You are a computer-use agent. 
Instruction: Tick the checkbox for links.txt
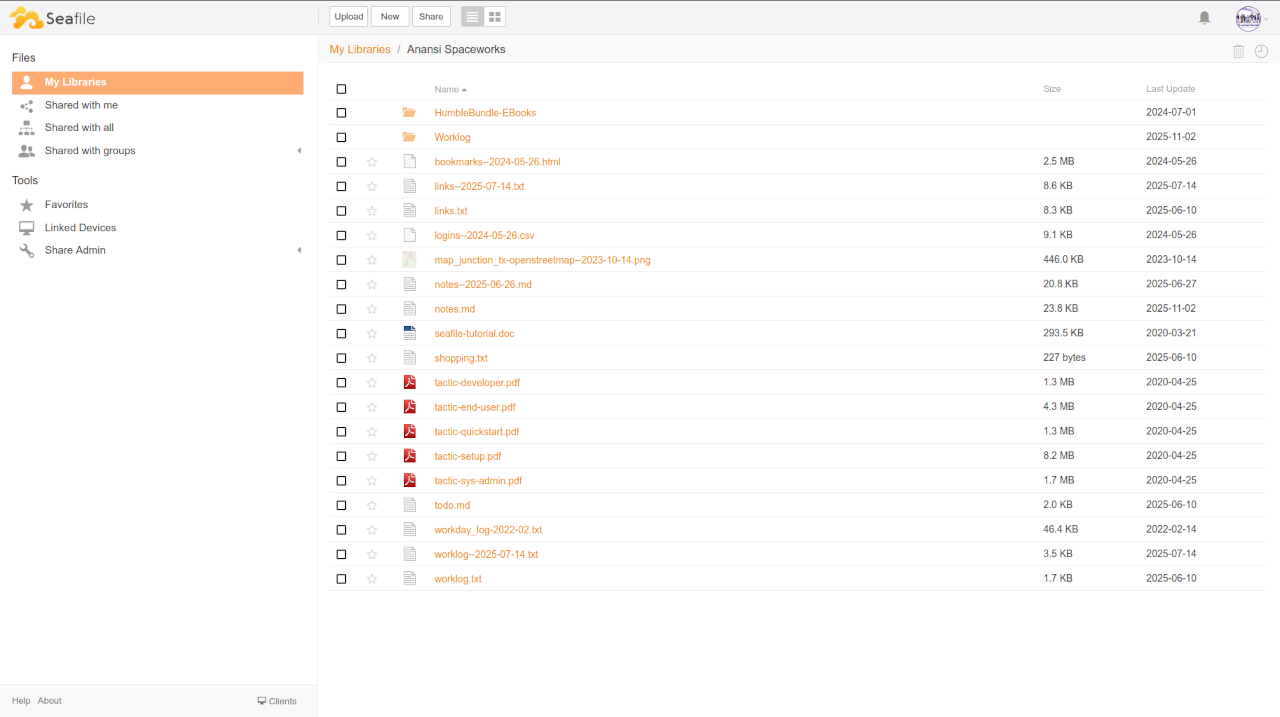(341, 211)
